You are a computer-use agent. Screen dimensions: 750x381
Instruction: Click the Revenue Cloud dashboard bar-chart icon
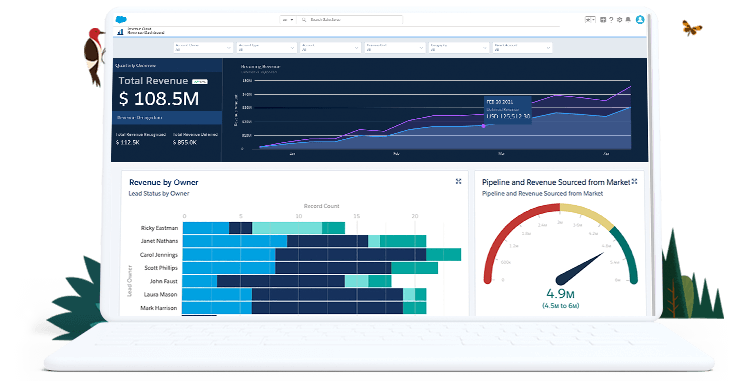[x=120, y=32]
